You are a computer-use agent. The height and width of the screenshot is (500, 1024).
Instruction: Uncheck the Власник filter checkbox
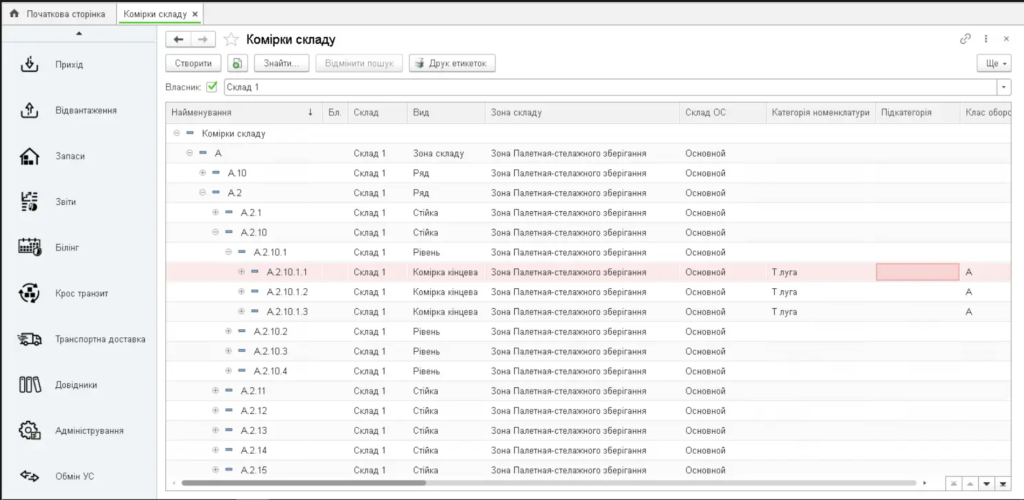pyautogui.click(x=212, y=87)
